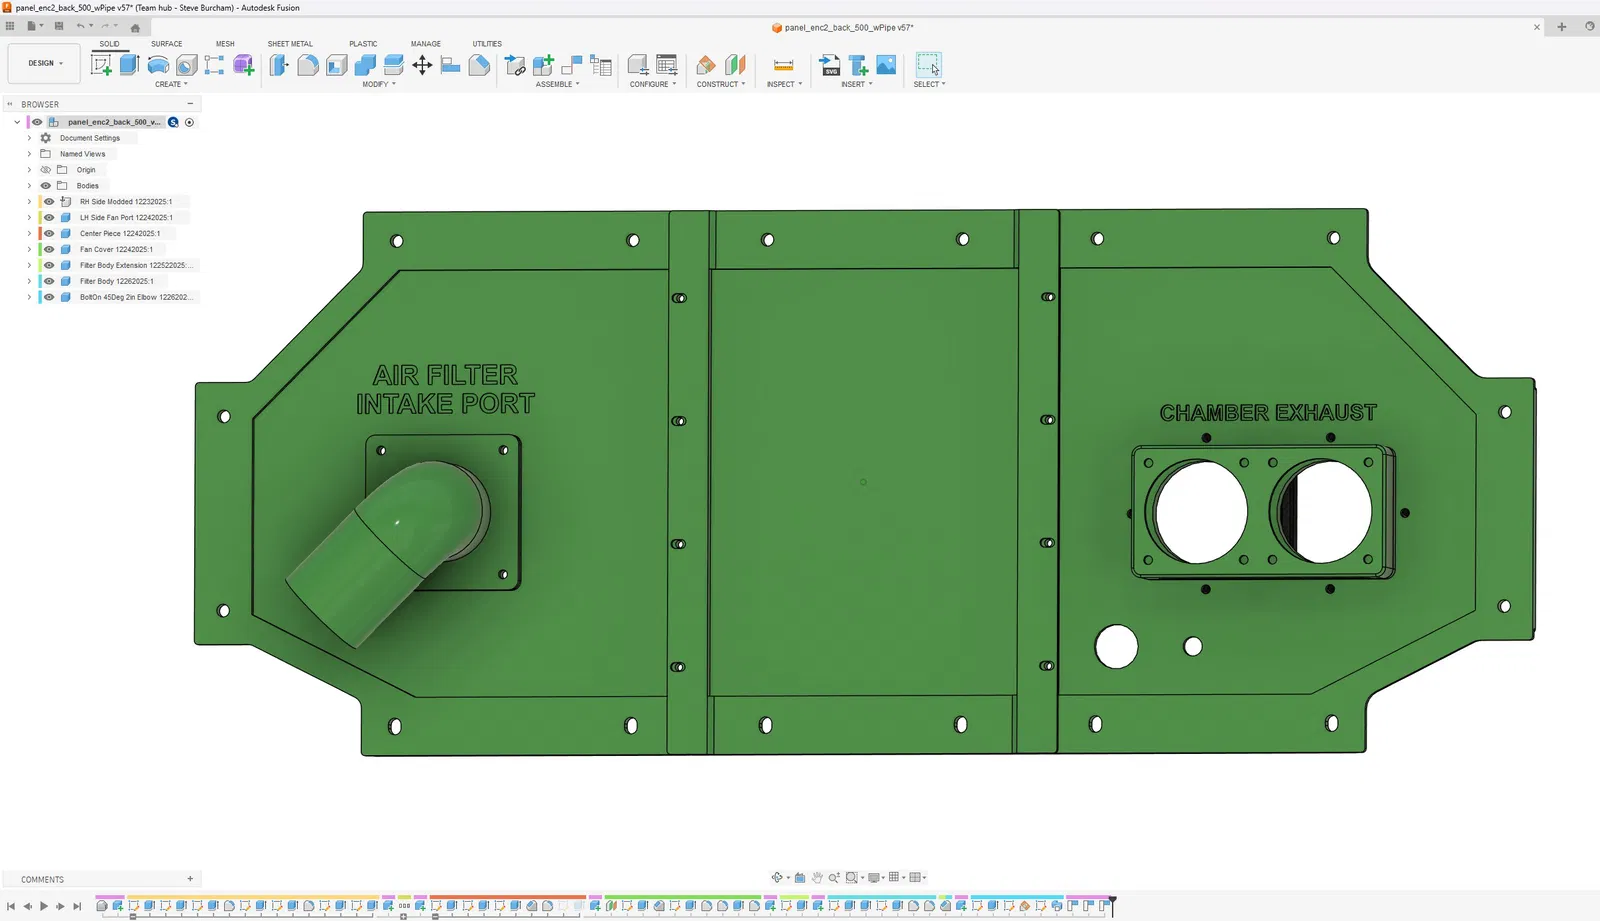Viewport: 1600px width, 921px height.
Task: Toggle visibility of Center Piece 12242025:1
Action: click(49, 233)
